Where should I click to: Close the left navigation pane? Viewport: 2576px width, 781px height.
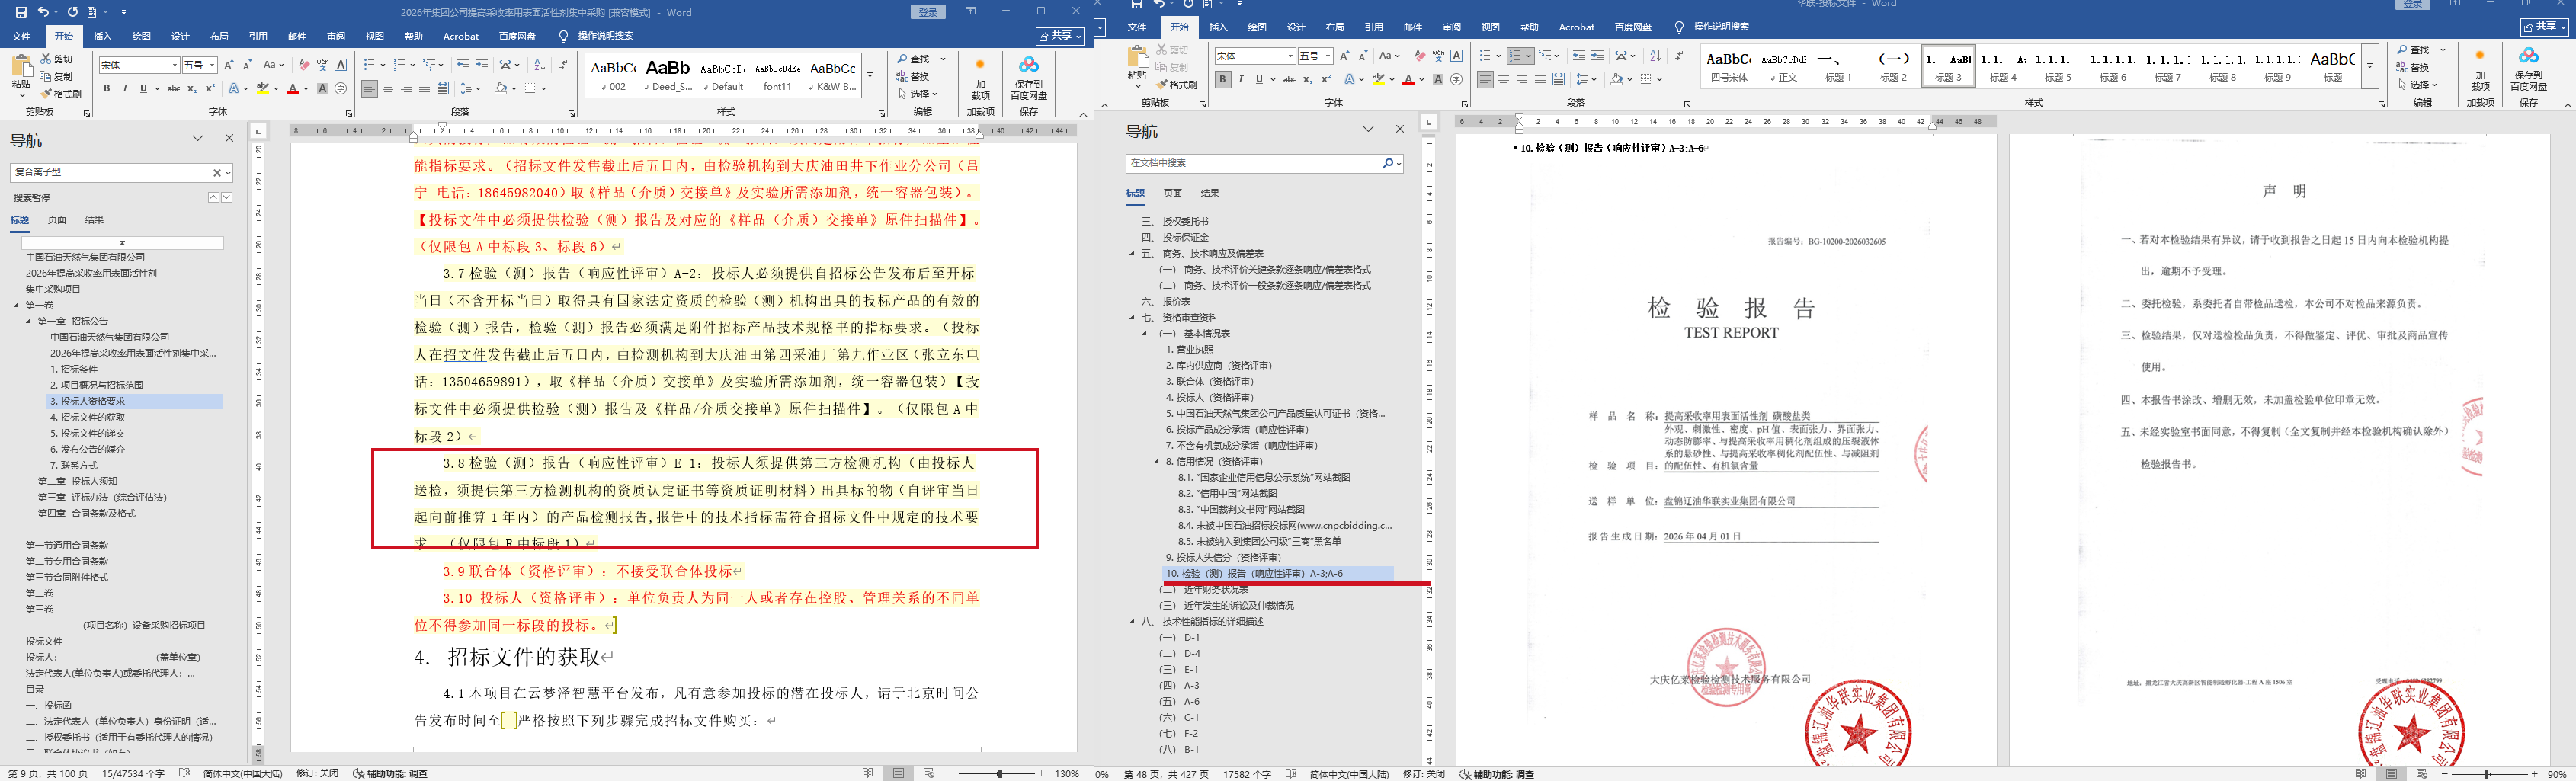click(229, 138)
